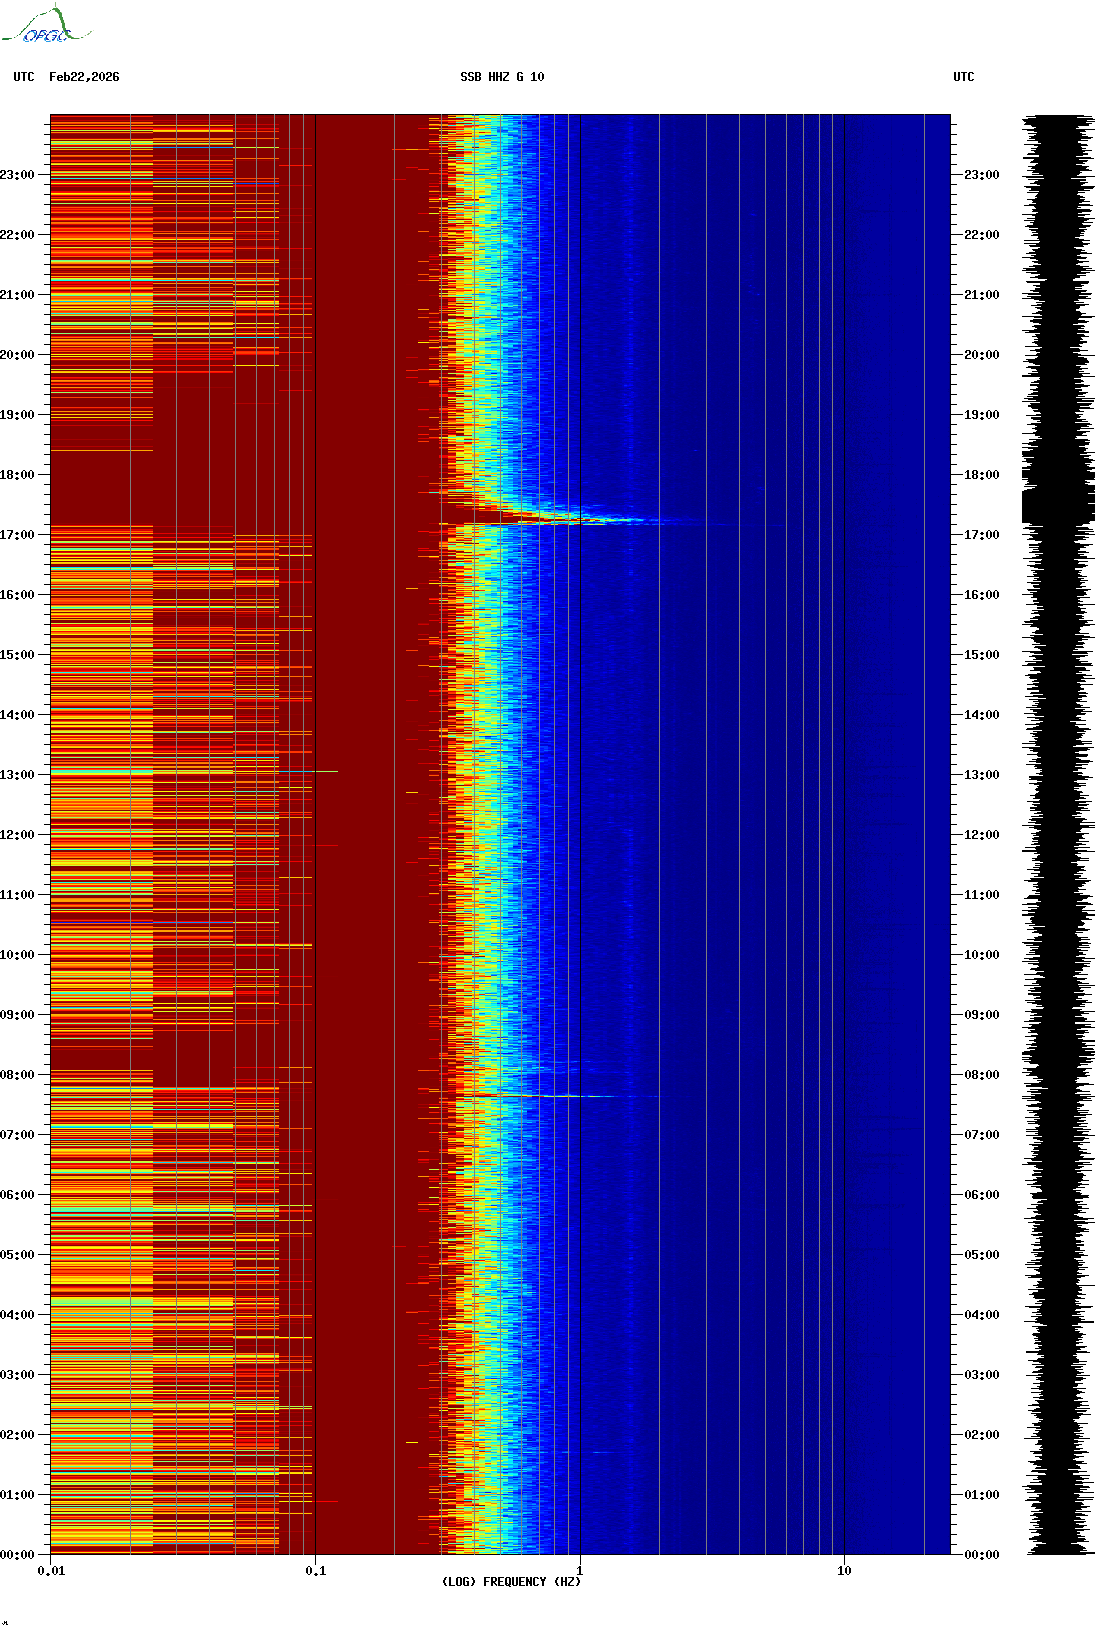1102x1634 pixels.
Task: Click the (LOG) FREQUENCY (HZ) axis label
Action: (x=511, y=1581)
